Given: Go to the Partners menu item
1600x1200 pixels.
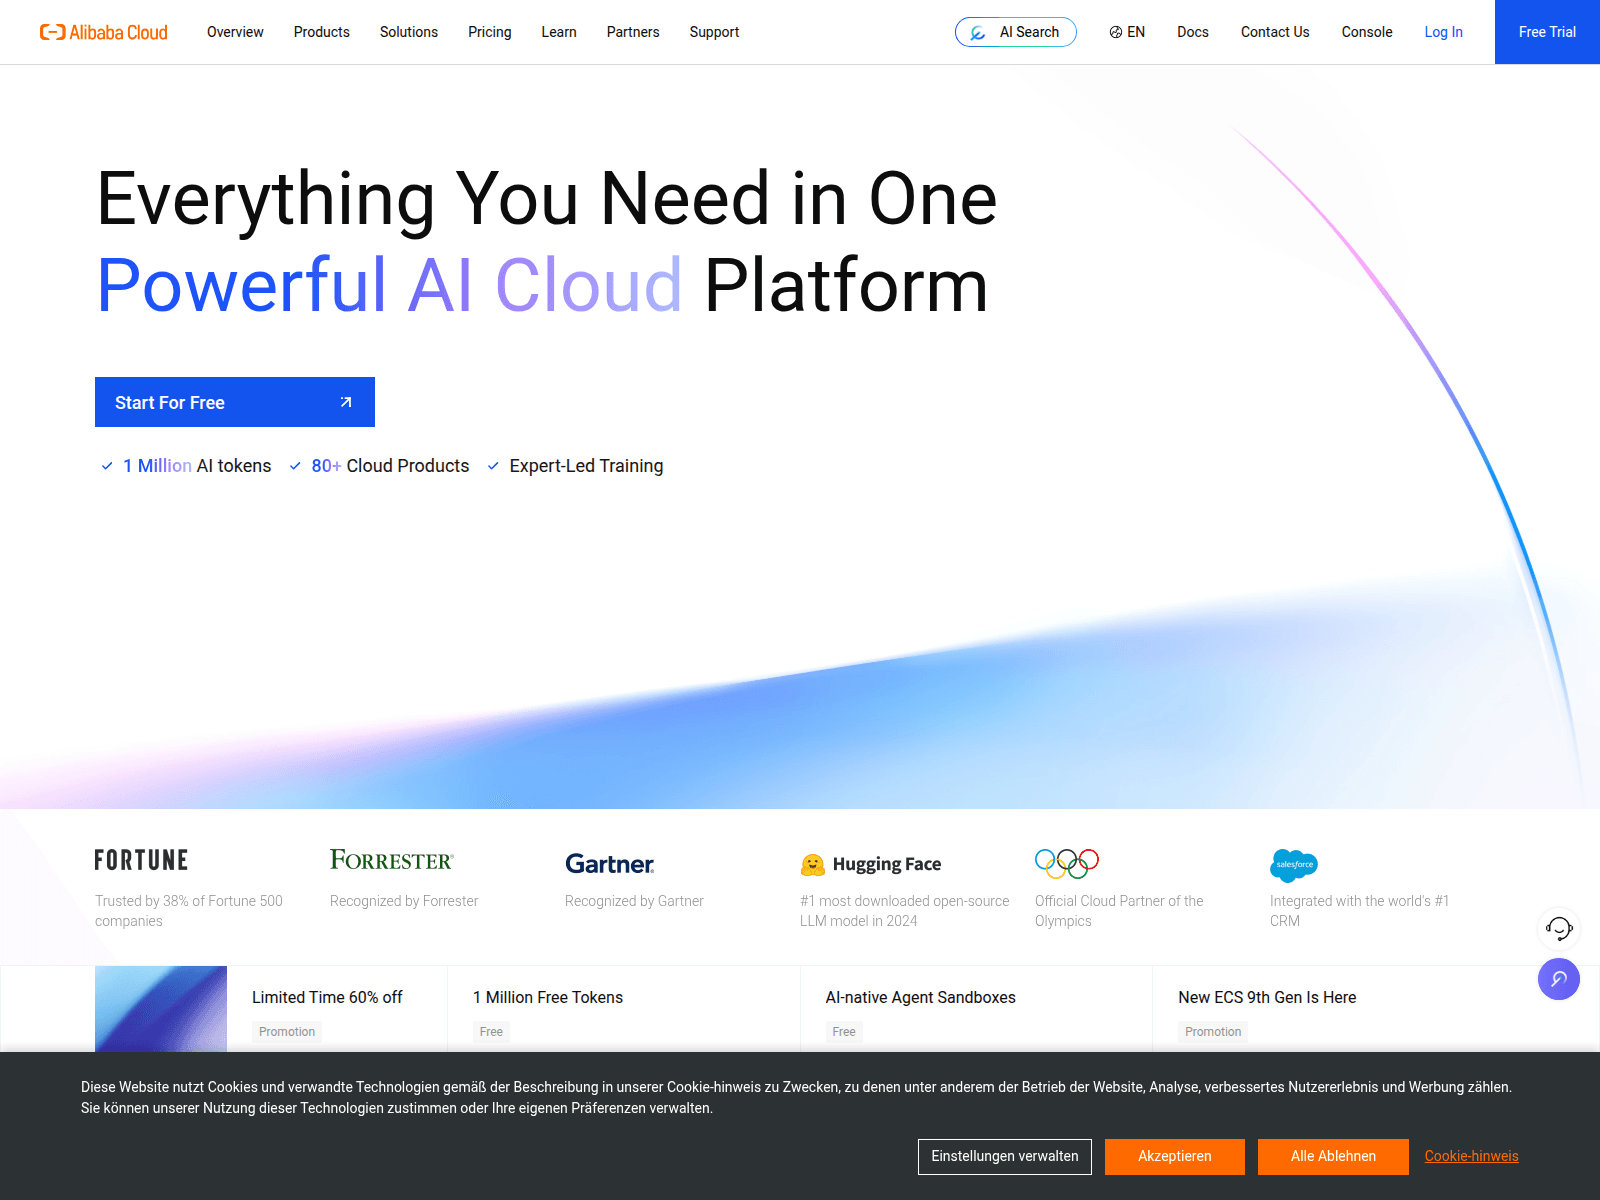Looking at the screenshot, I should point(632,32).
